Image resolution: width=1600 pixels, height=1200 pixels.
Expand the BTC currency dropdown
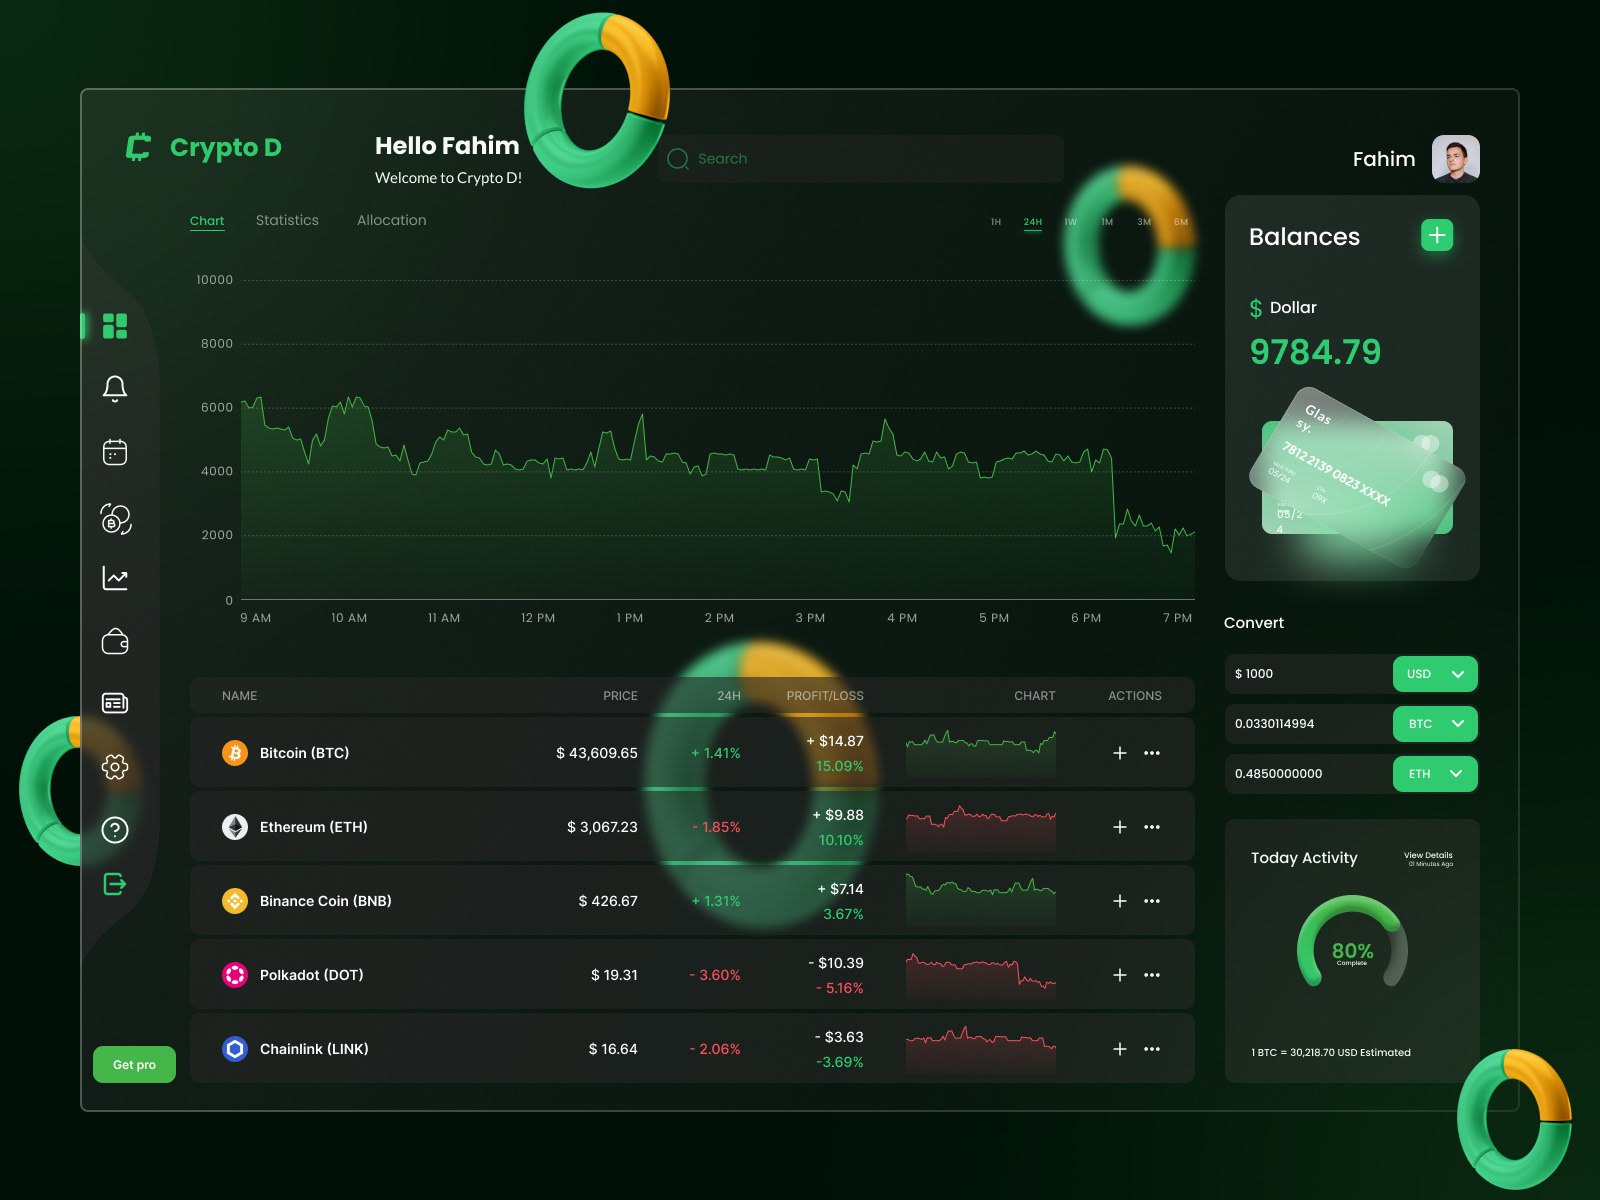point(1435,724)
